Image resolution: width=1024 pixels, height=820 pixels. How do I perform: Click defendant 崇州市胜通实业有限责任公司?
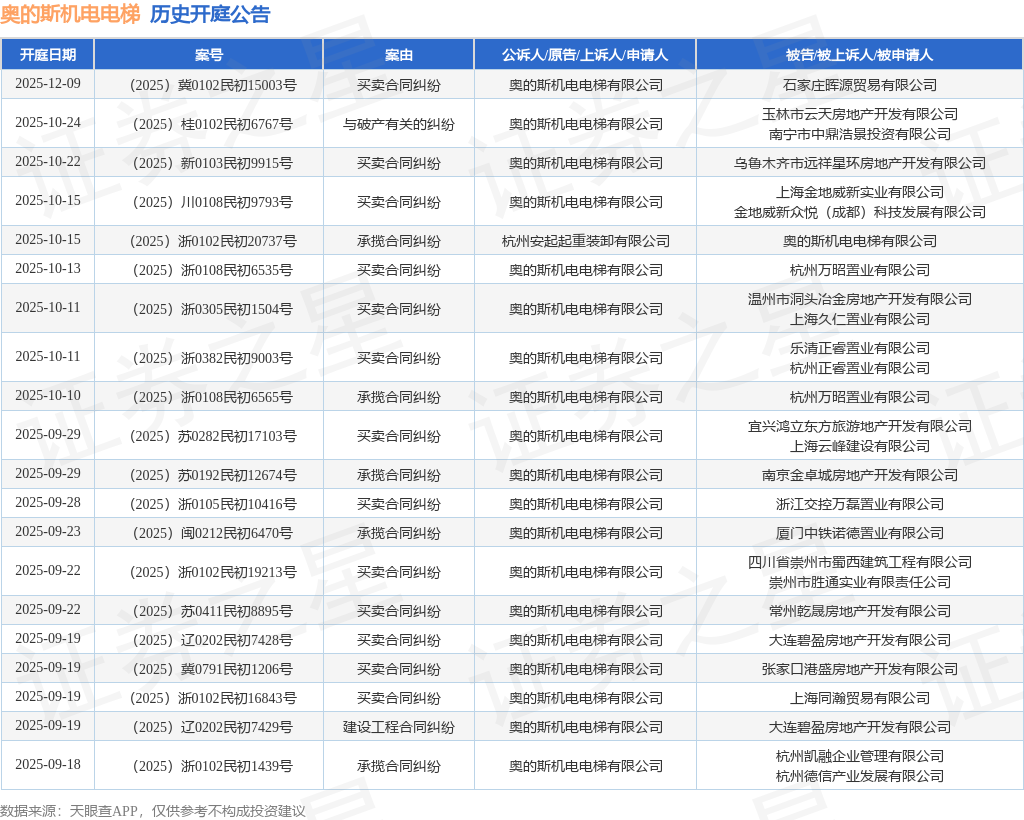[x=859, y=582]
